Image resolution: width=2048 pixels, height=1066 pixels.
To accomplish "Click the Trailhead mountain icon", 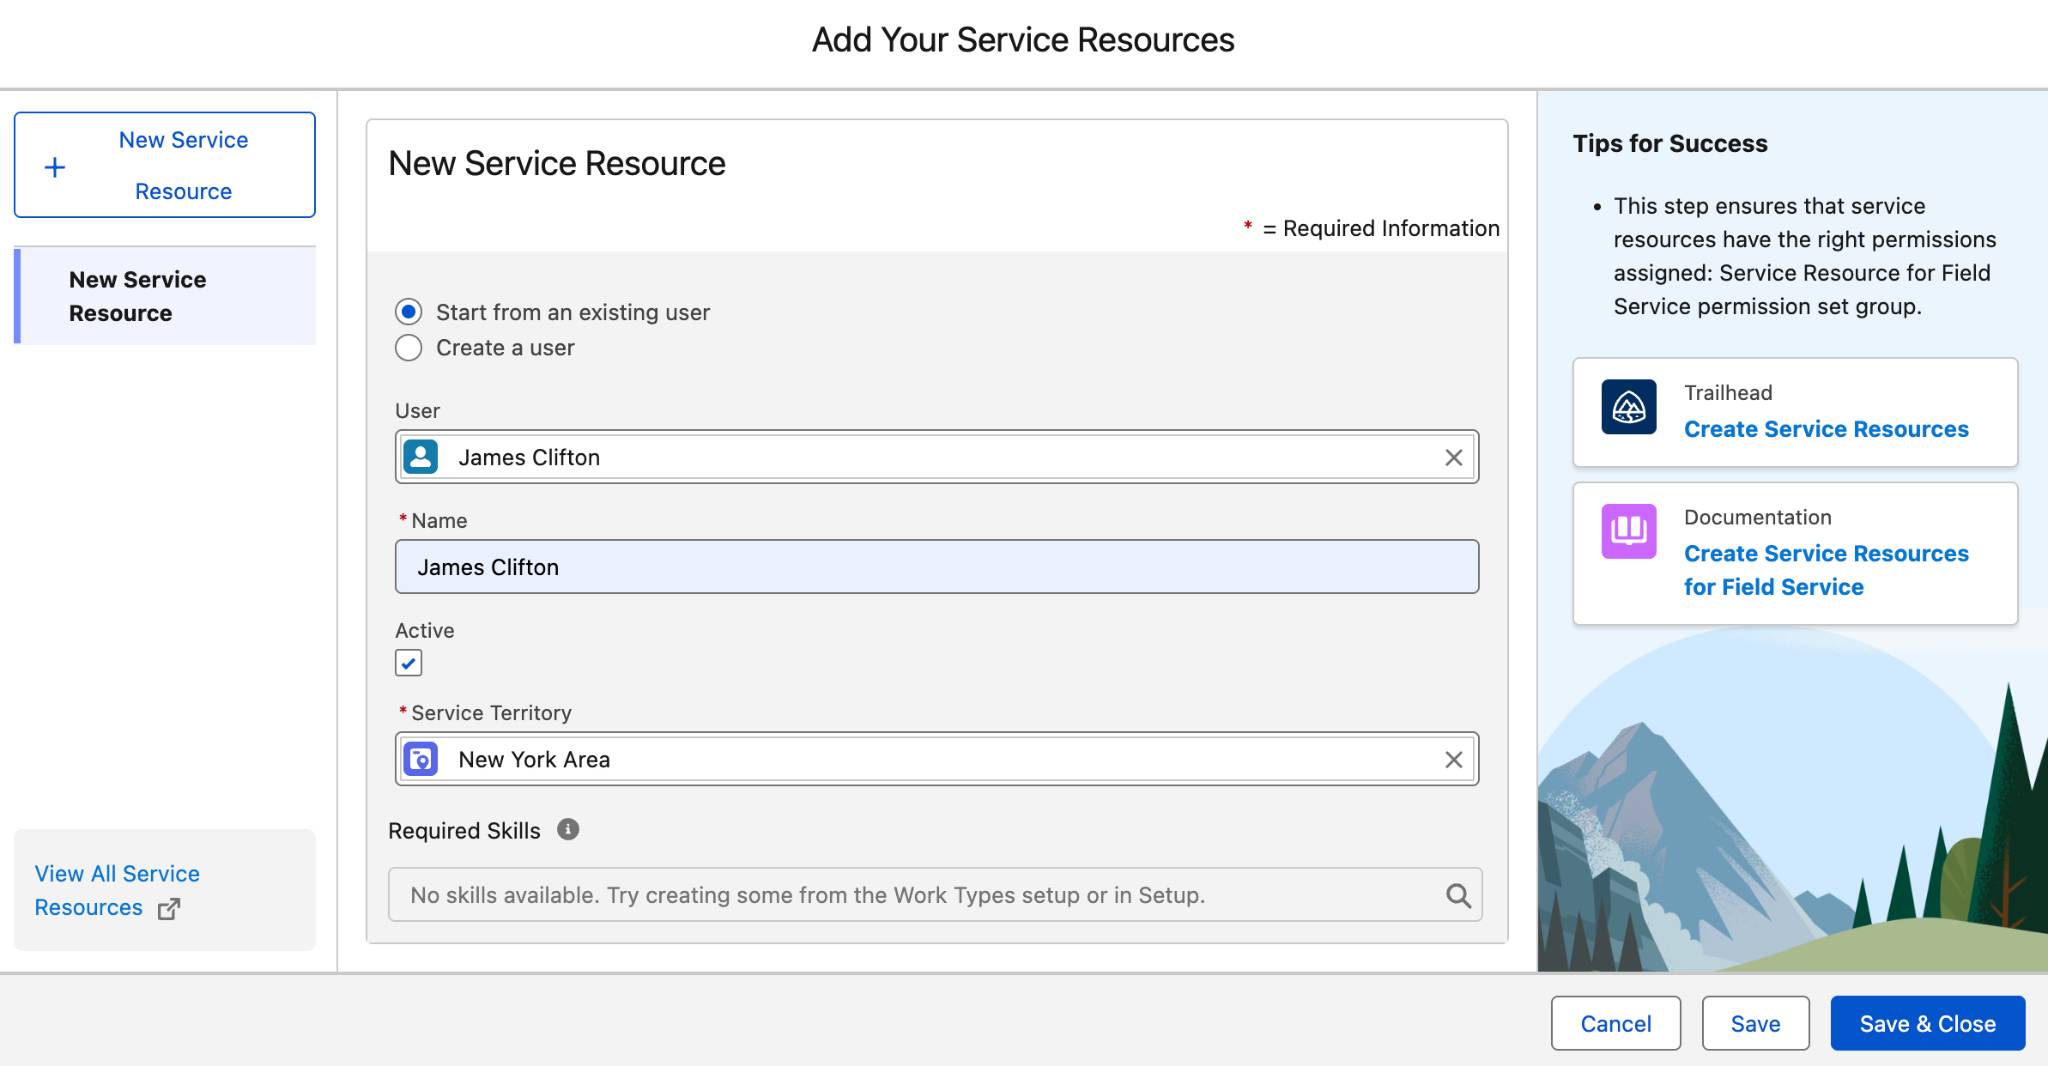I will point(1629,407).
